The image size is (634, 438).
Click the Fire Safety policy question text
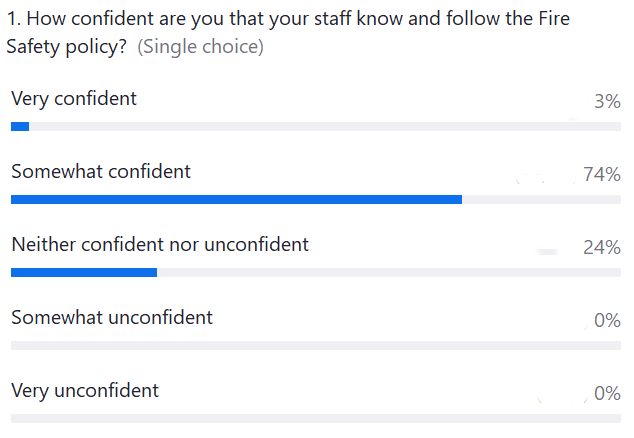[x=288, y=32]
